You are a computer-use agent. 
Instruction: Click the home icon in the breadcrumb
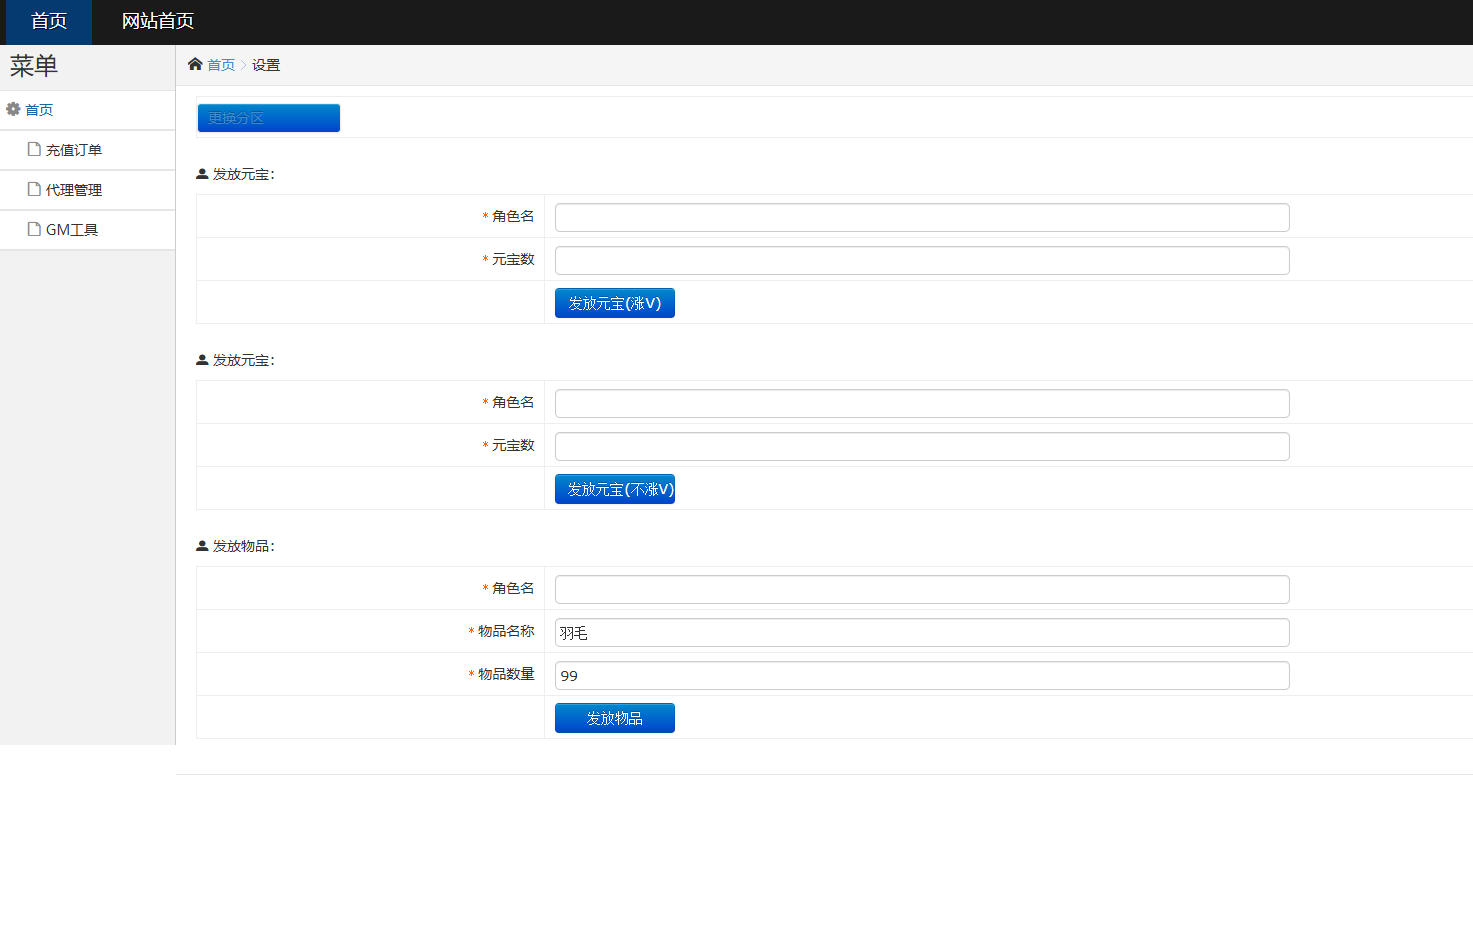point(195,64)
